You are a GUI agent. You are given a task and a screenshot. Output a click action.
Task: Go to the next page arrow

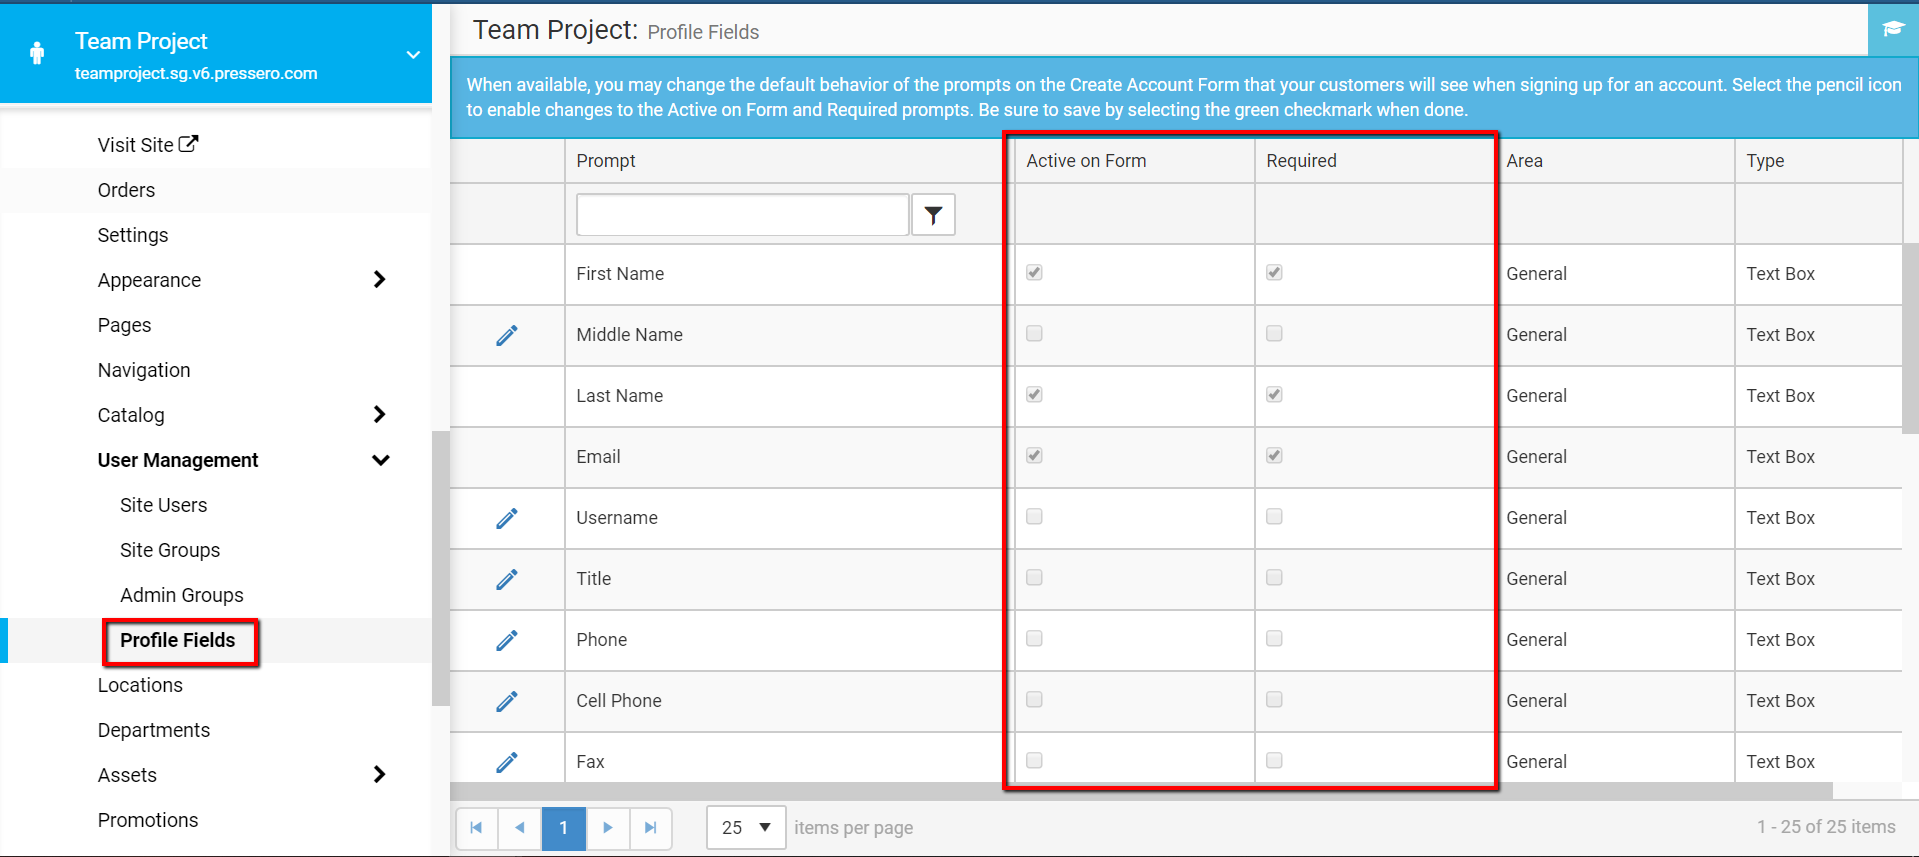[608, 828]
